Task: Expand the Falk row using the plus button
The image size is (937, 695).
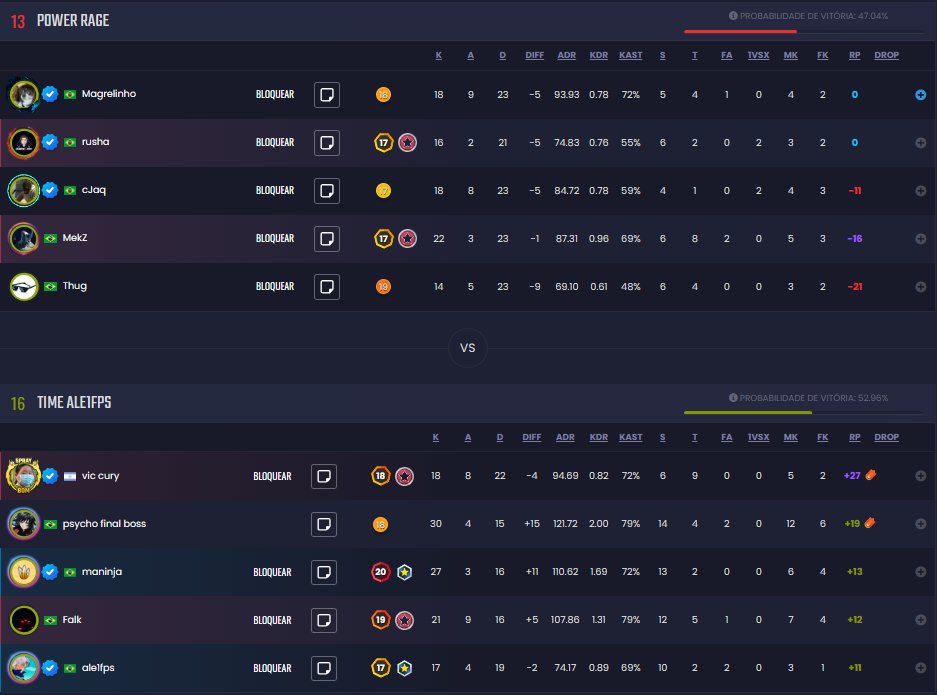Action: coord(920,620)
